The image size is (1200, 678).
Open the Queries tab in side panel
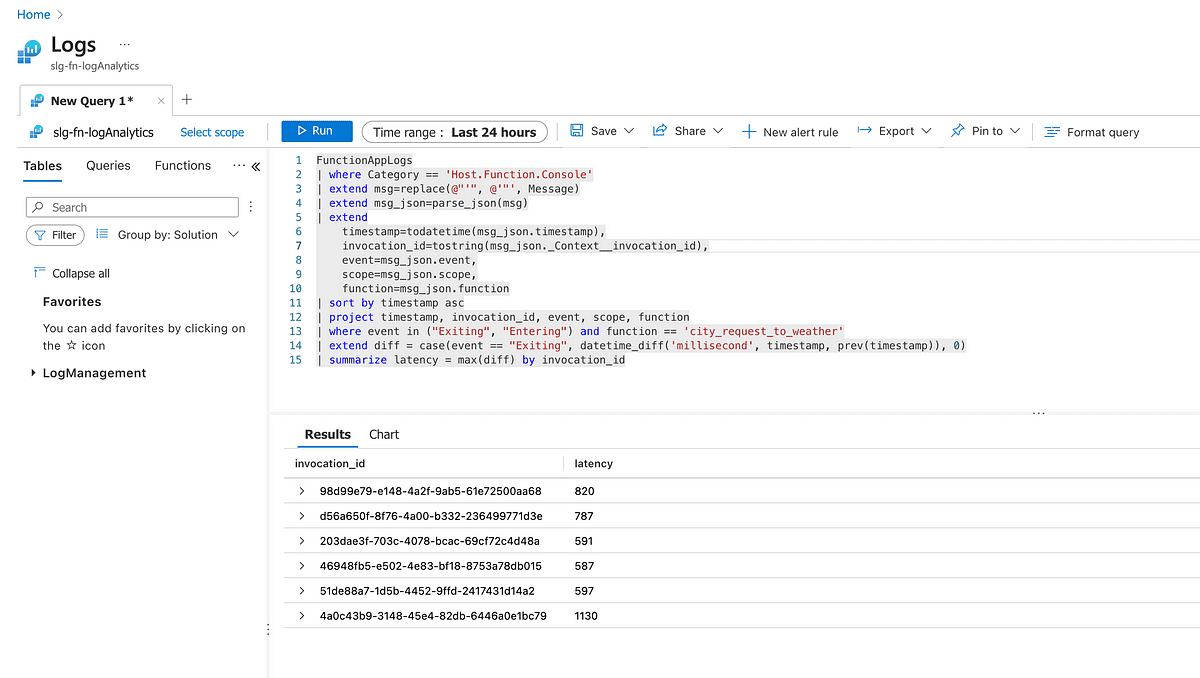[108, 166]
